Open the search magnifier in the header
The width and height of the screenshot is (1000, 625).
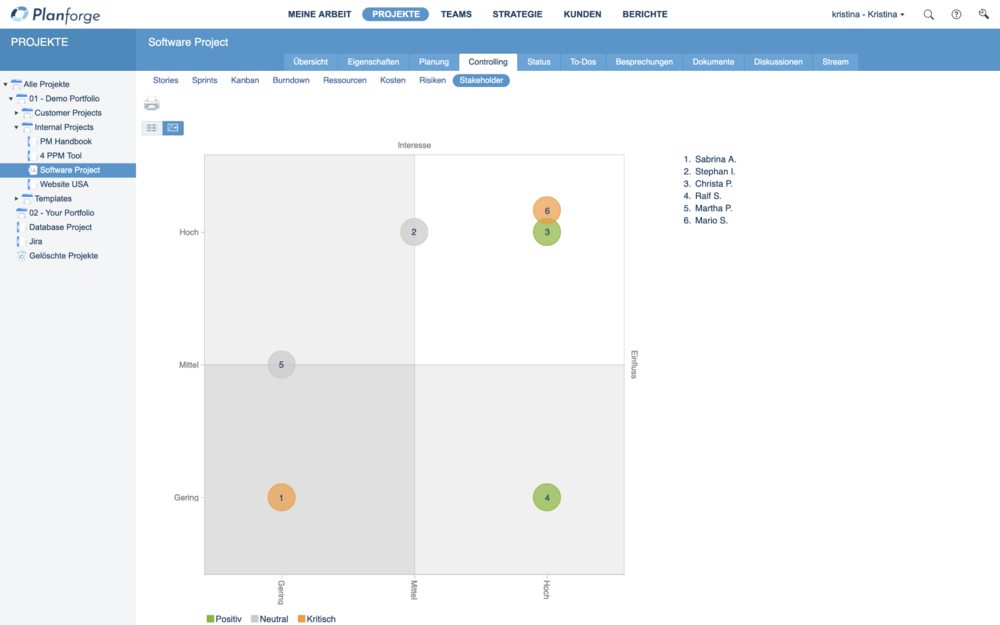(929, 15)
